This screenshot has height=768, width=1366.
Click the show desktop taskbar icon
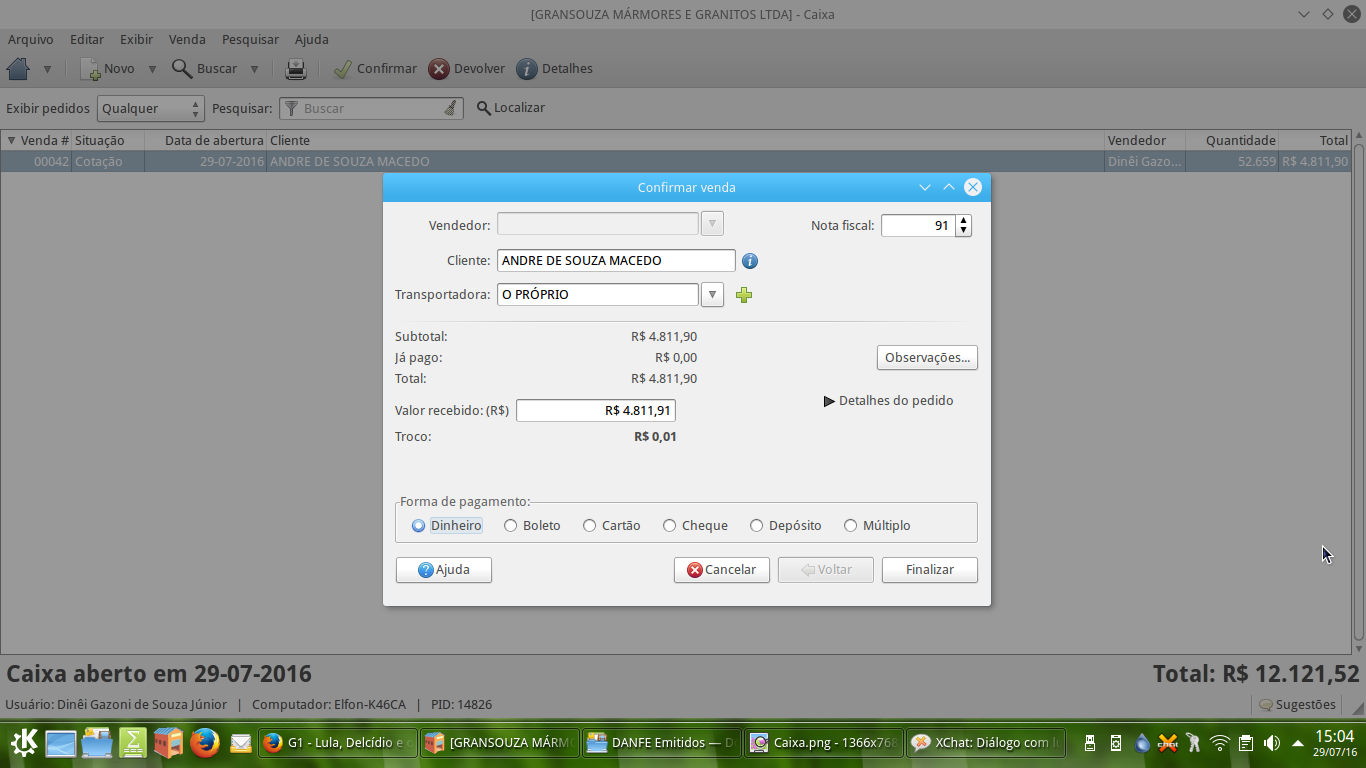pos(61,742)
